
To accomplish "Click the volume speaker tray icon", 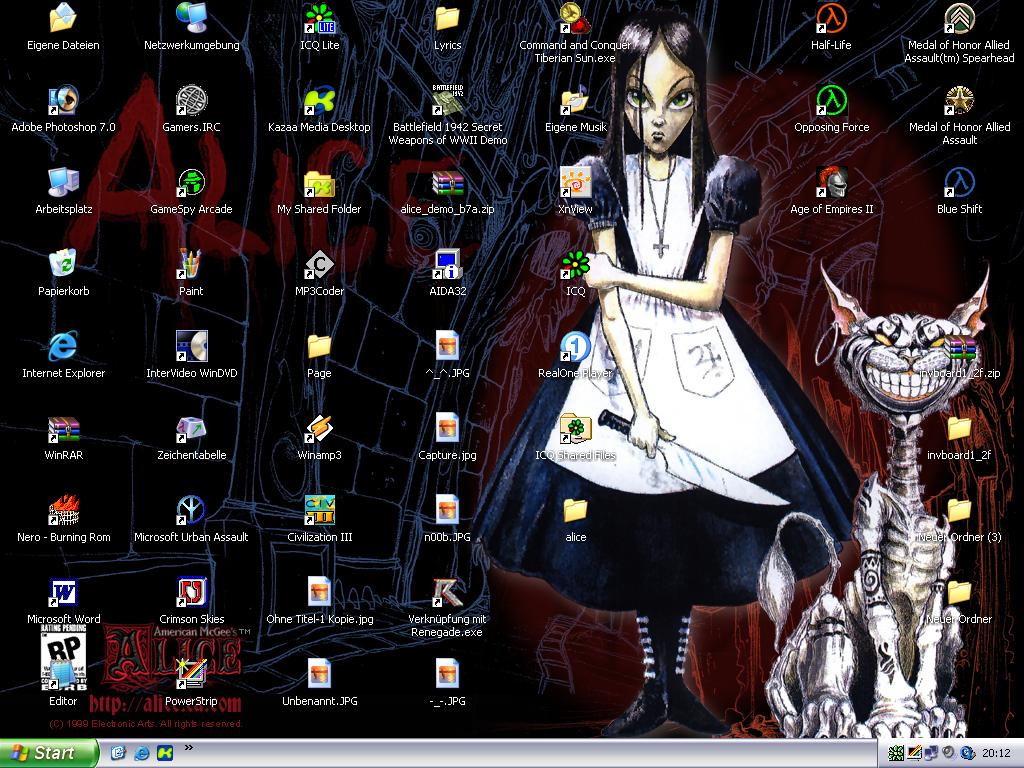I will 949,753.
